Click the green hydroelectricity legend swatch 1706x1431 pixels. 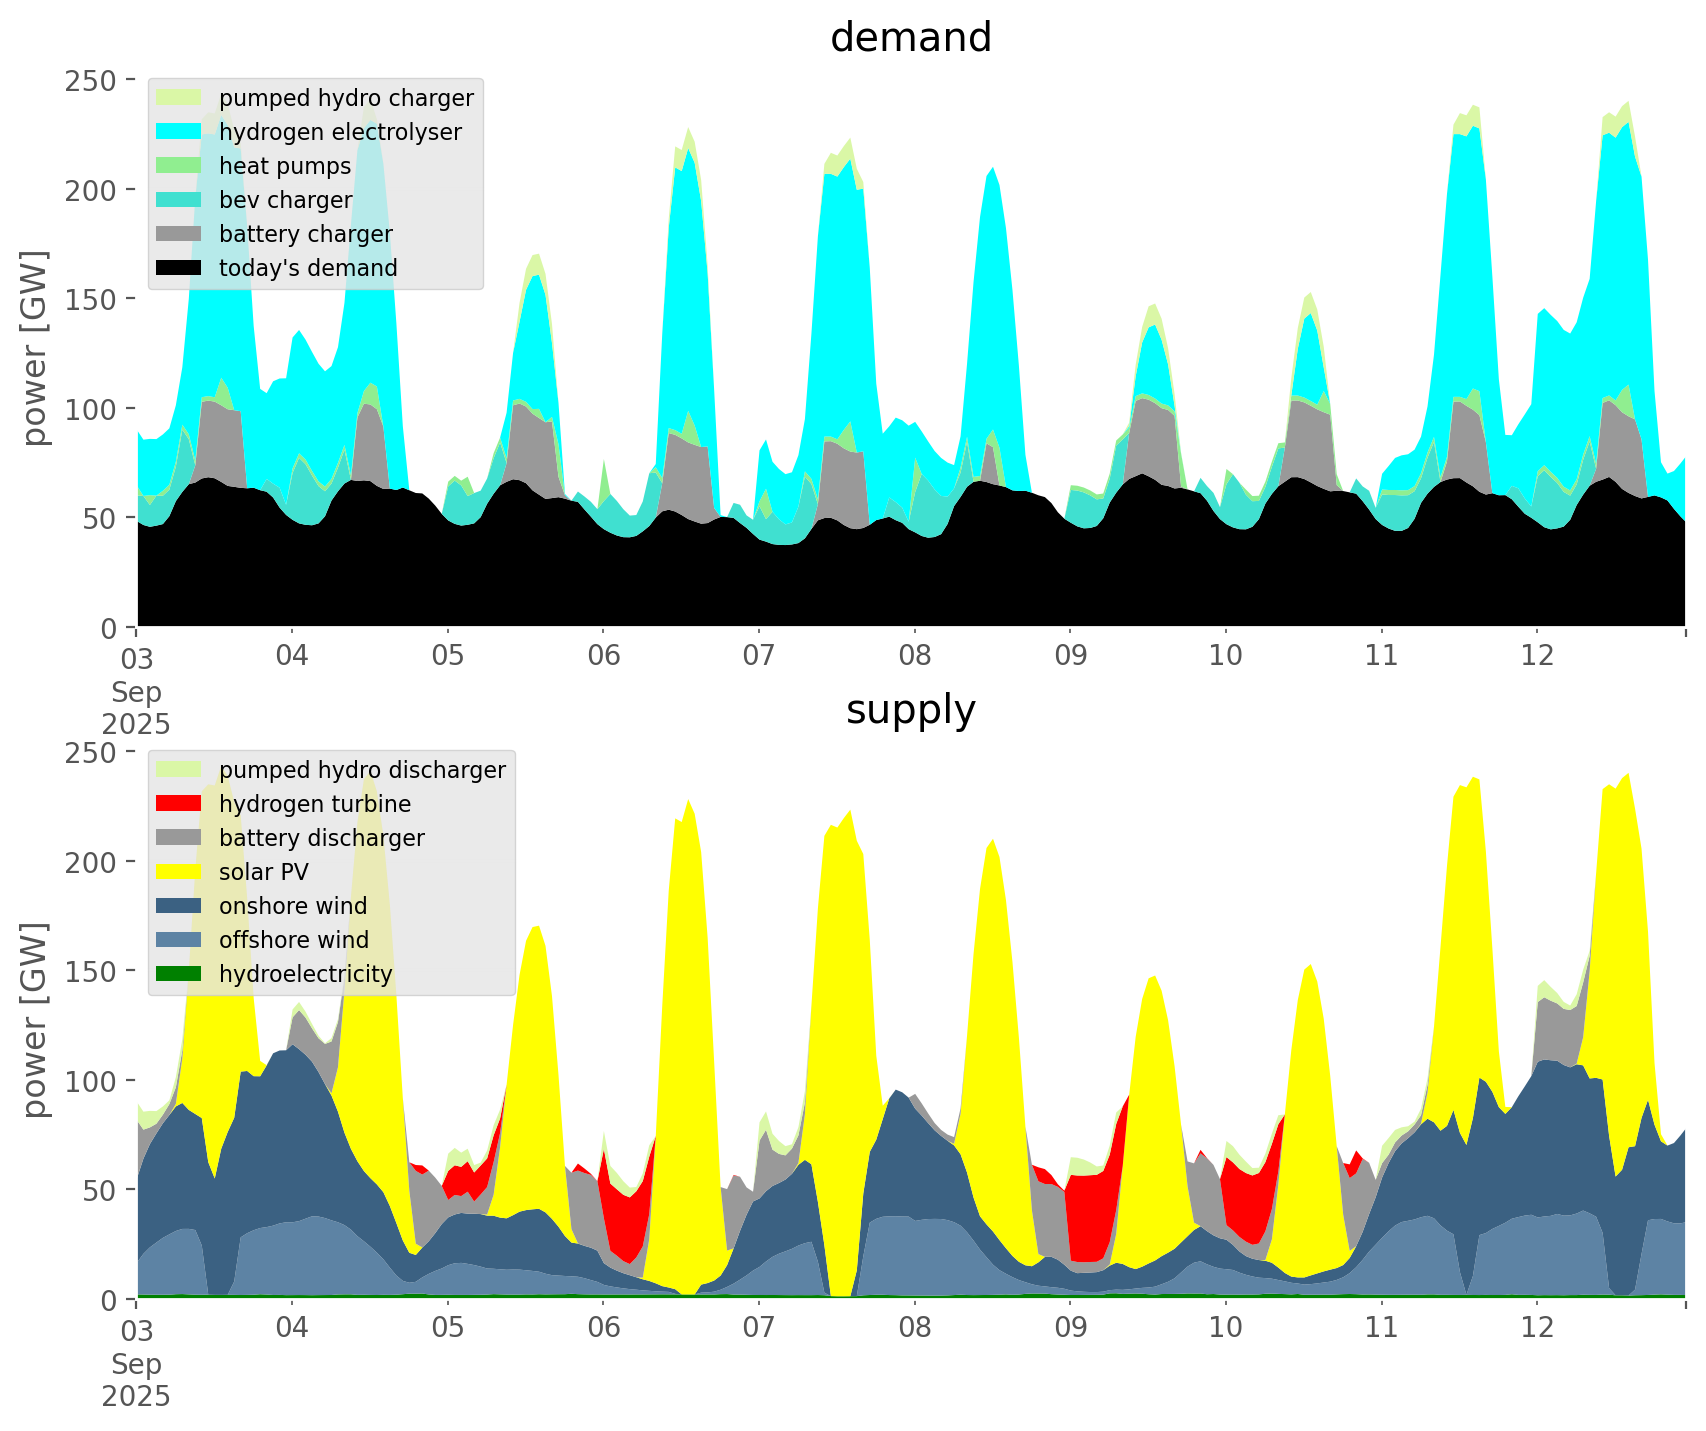tap(180, 974)
